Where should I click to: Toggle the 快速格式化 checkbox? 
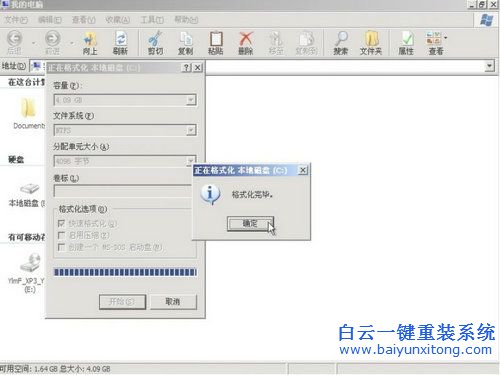61,223
